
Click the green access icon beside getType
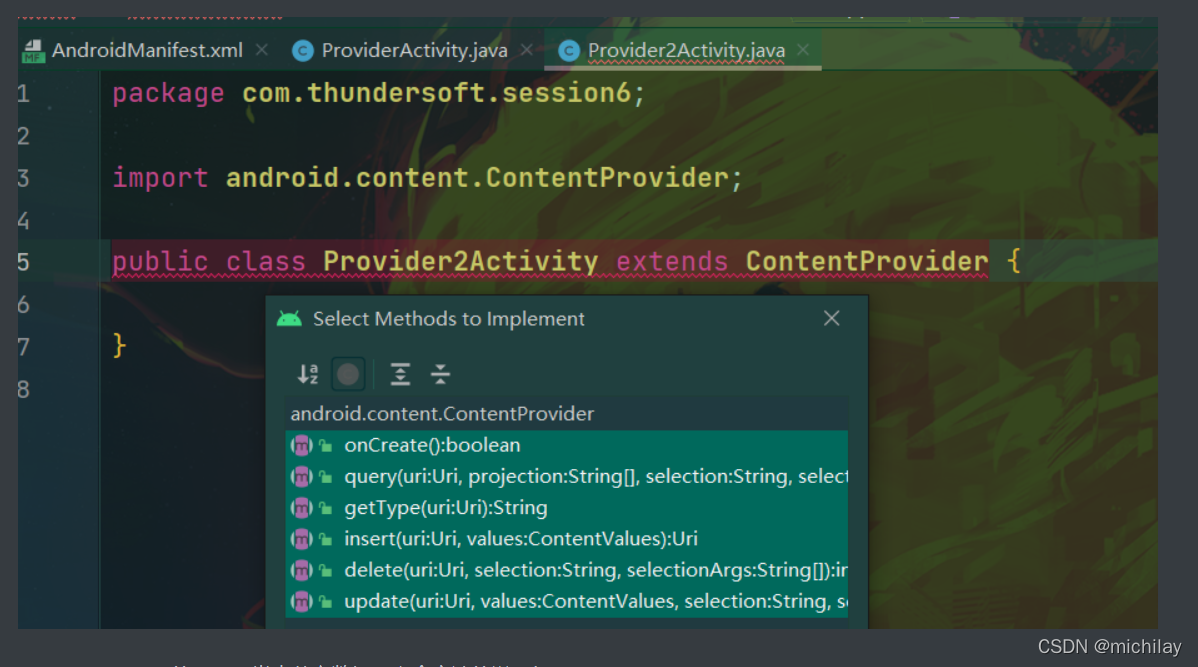coord(326,508)
